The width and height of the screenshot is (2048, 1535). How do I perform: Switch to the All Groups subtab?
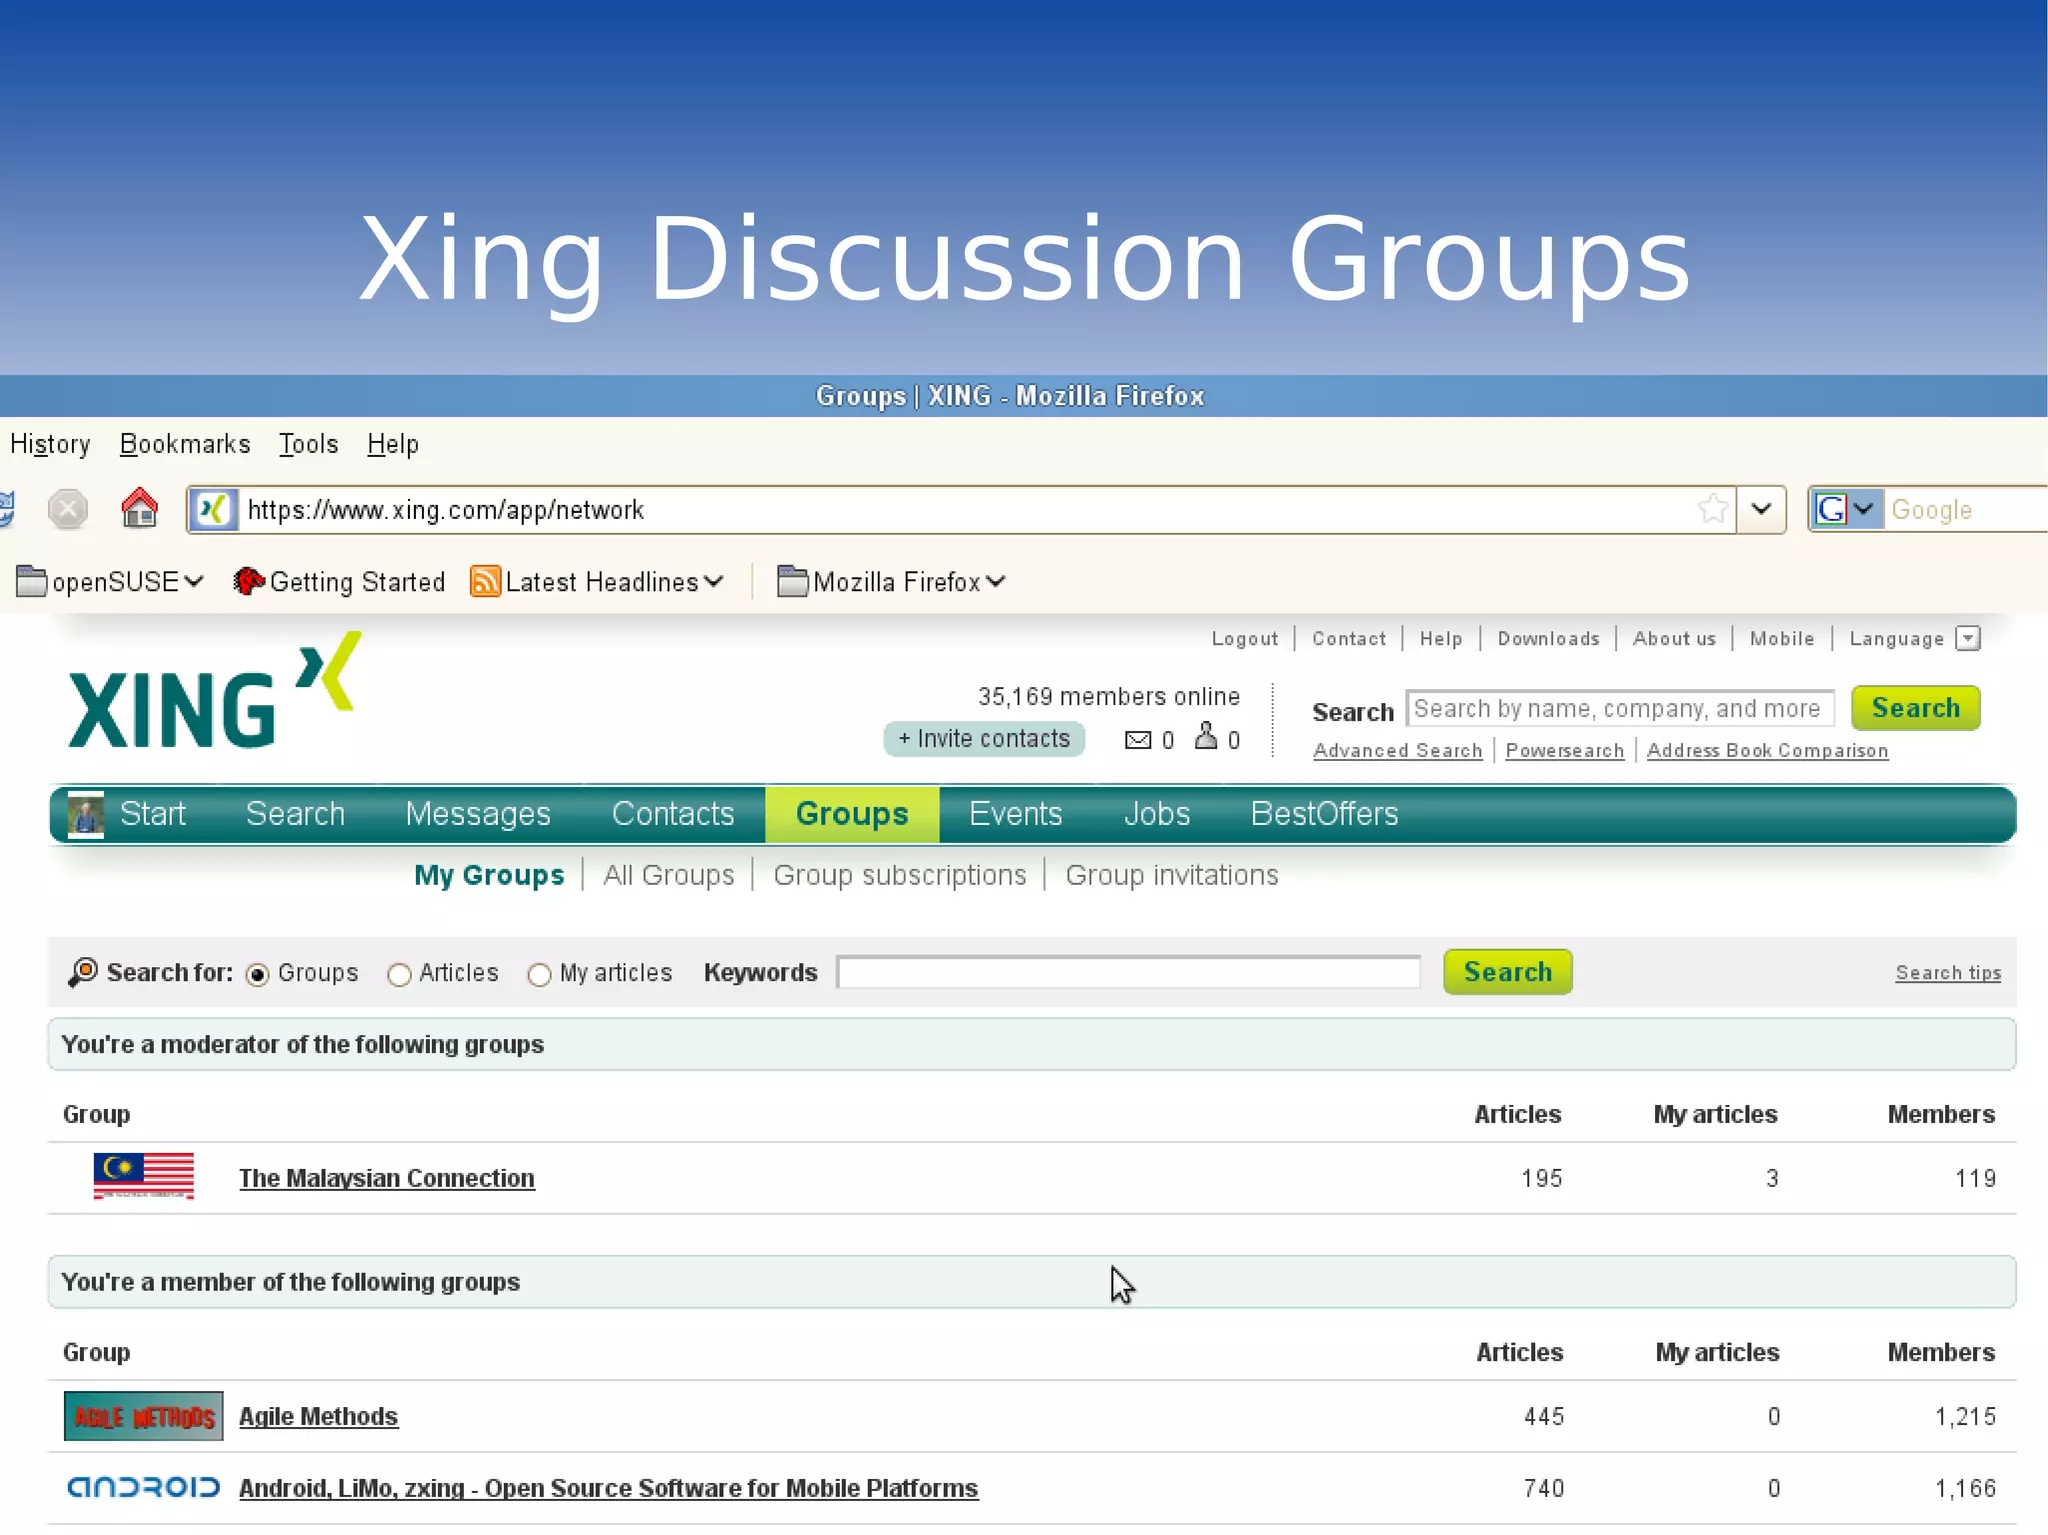[x=668, y=875]
